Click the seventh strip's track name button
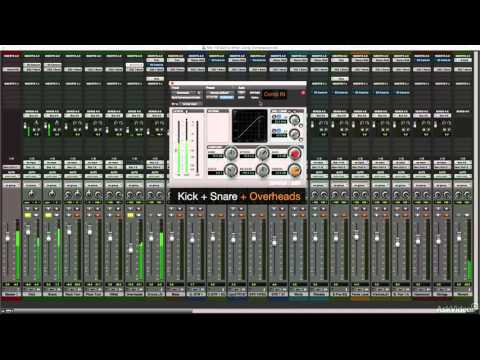 (x=135, y=294)
